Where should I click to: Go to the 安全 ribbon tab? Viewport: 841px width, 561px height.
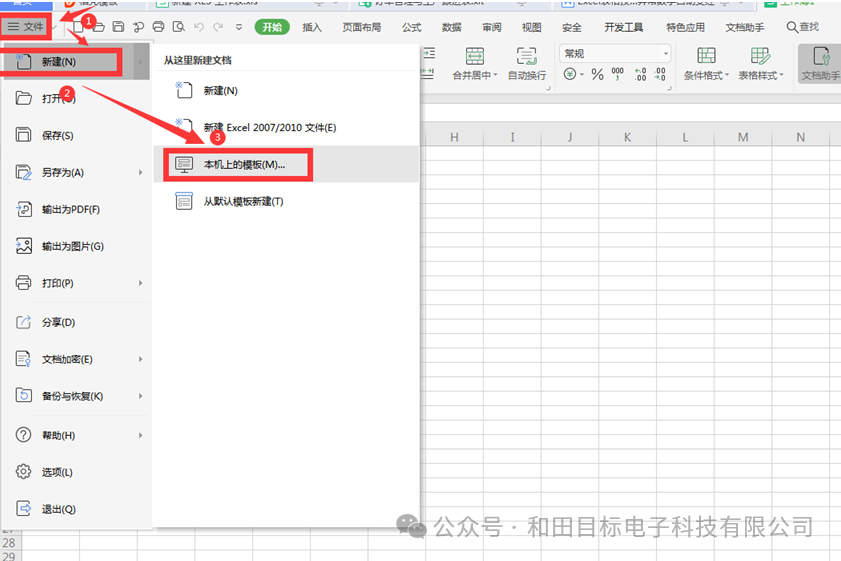pos(571,27)
